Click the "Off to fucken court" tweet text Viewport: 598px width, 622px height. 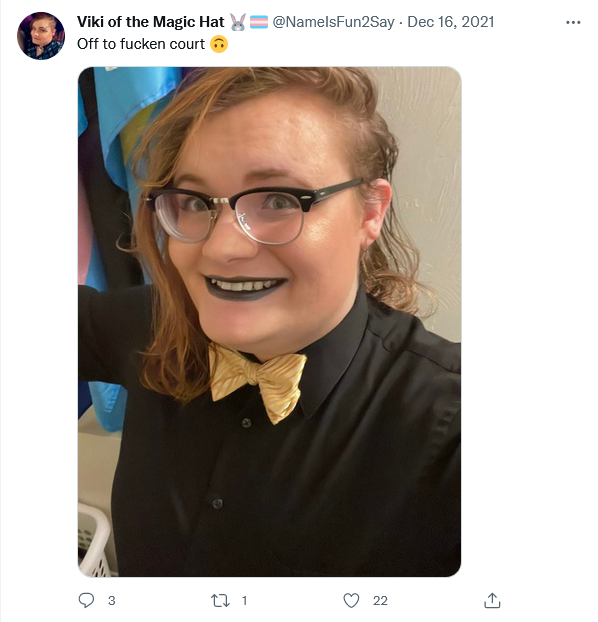tap(141, 44)
